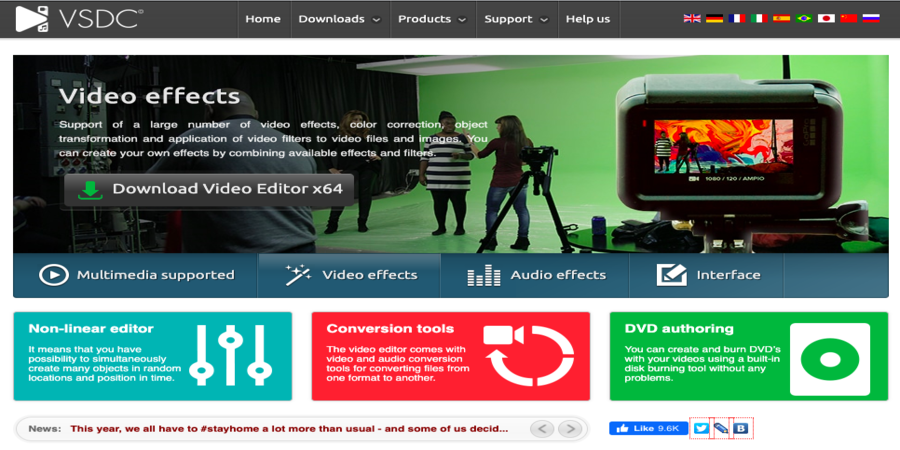Select the Multimedia supported tab
The width and height of the screenshot is (900, 450).
(135, 276)
